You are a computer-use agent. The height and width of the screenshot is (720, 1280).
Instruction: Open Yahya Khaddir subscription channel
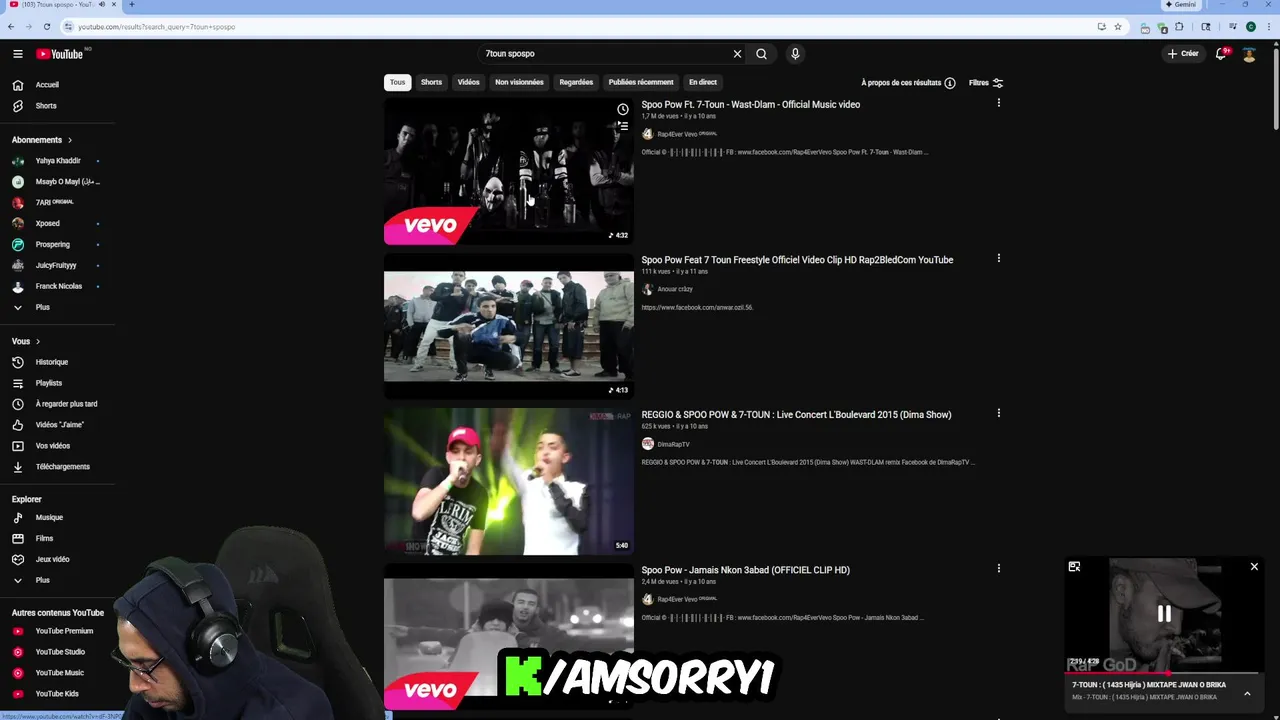(x=58, y=161)
